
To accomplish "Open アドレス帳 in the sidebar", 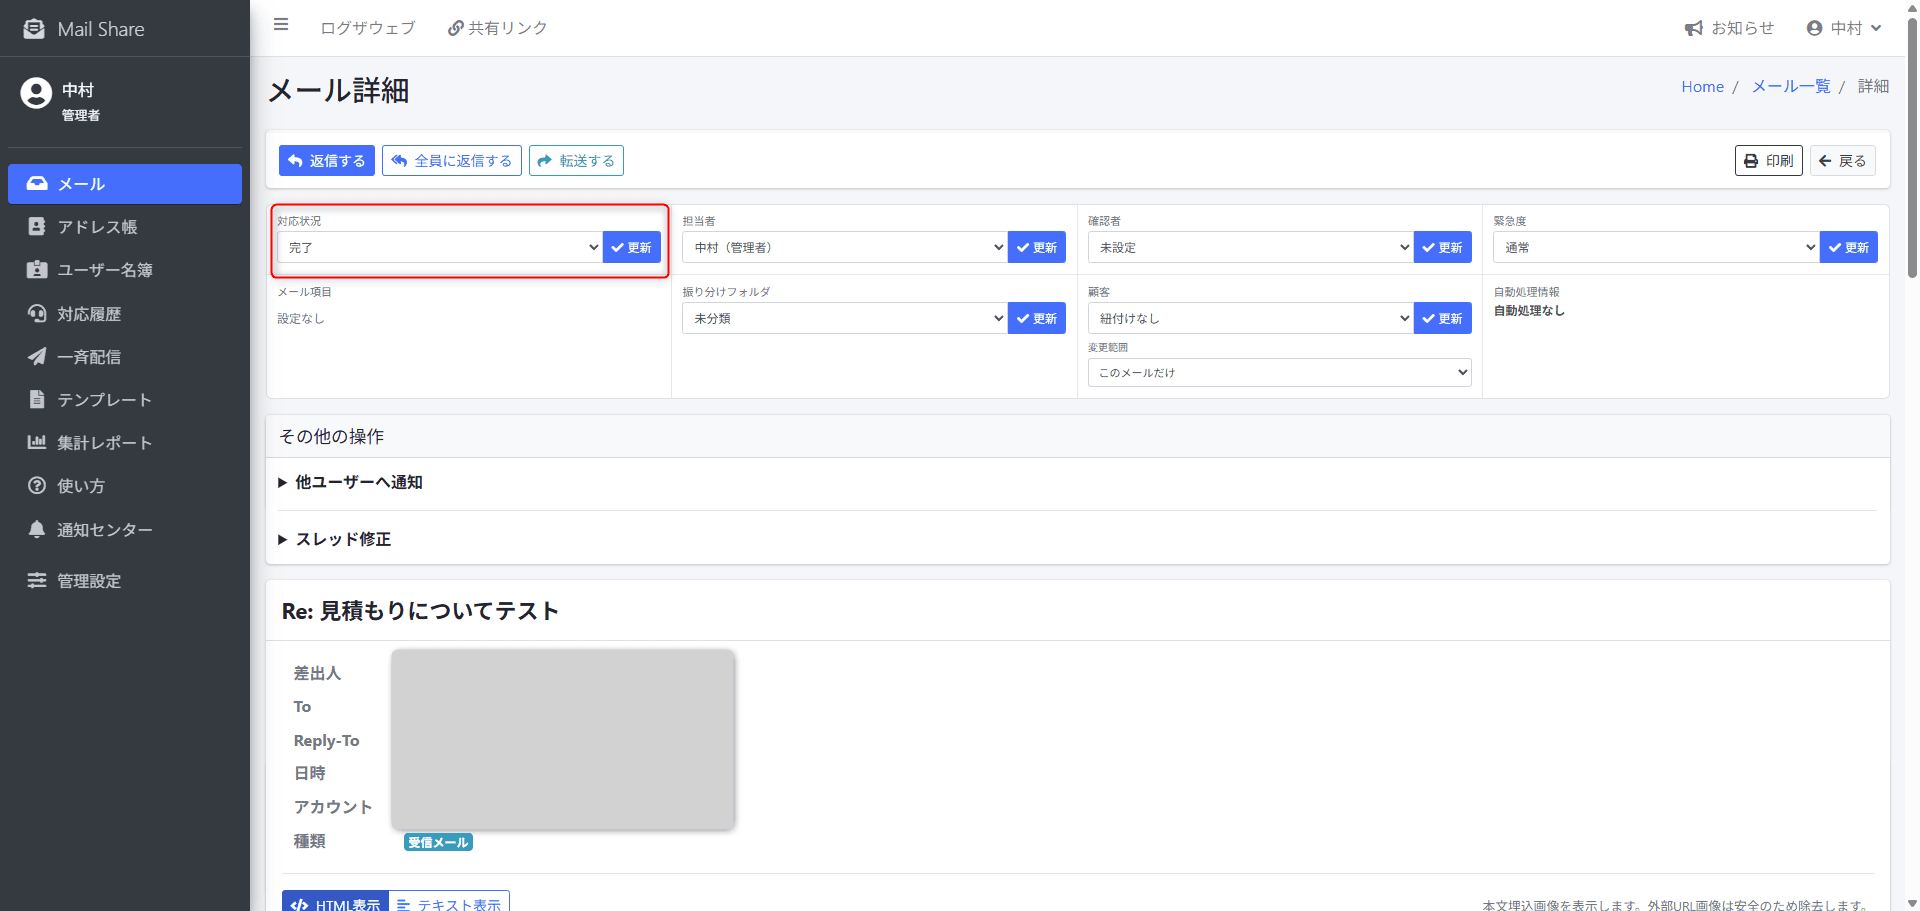I will (x=125, y=227).
